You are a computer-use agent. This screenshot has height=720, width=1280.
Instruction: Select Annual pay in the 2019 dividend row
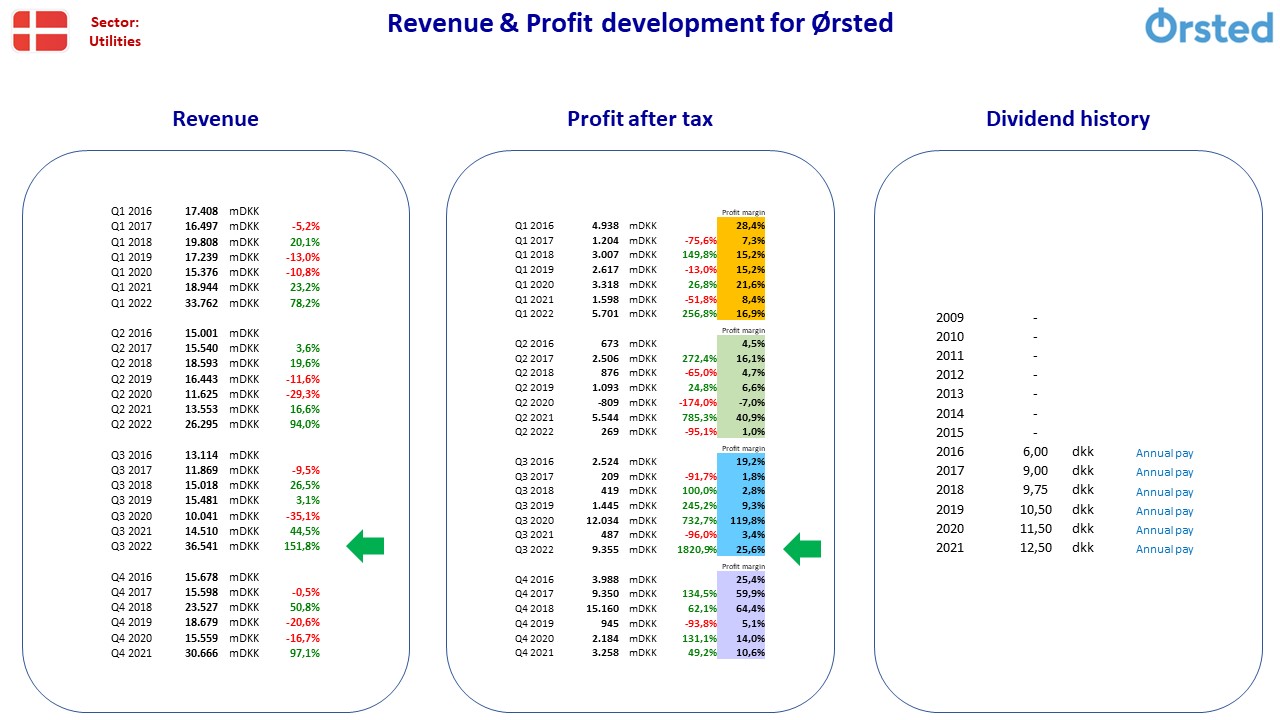pyautogui.click(x=1164, y=511)
